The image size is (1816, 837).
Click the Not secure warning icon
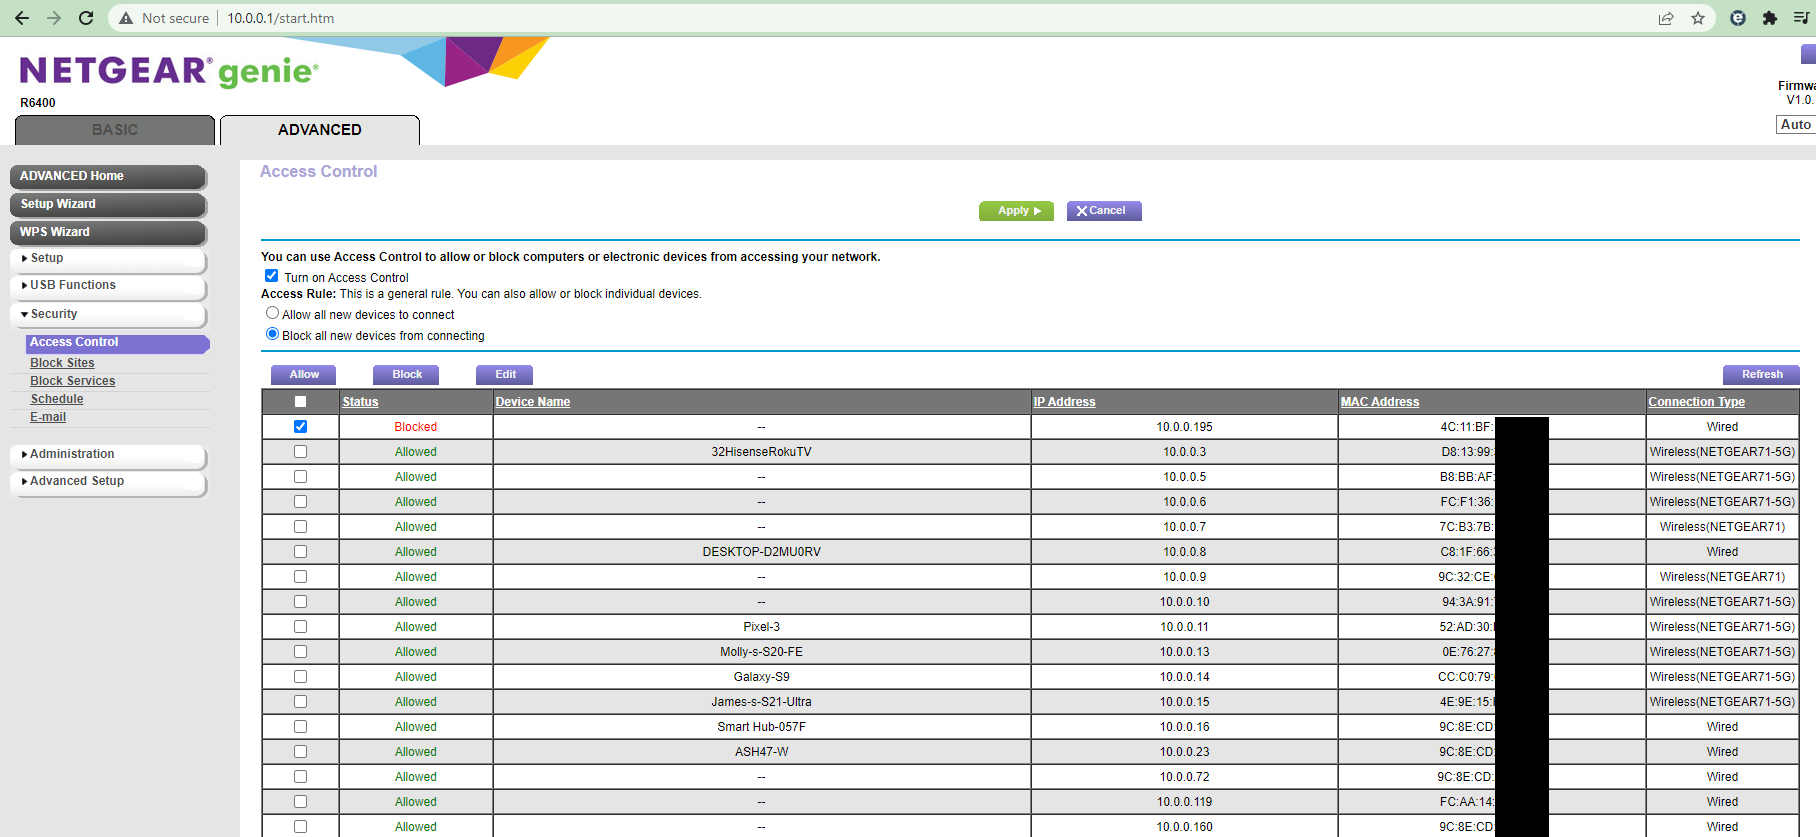point(126,18)
